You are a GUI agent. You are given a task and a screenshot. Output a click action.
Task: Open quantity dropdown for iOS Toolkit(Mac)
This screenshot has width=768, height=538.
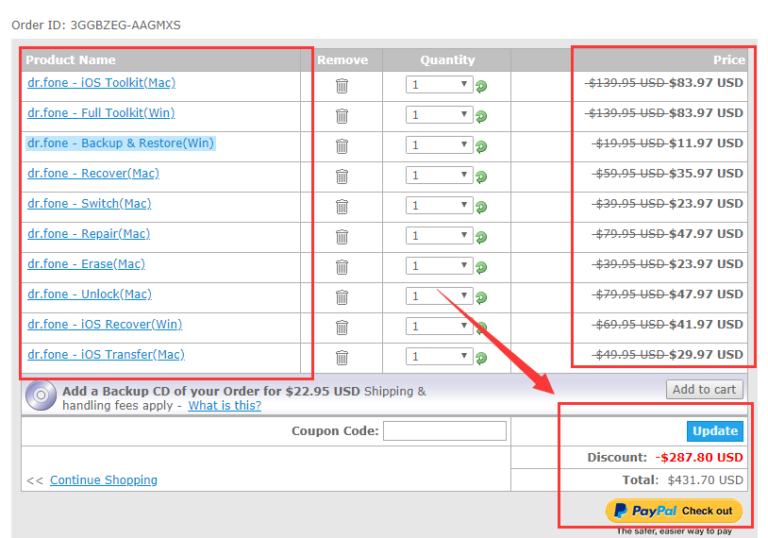(439, 84)
